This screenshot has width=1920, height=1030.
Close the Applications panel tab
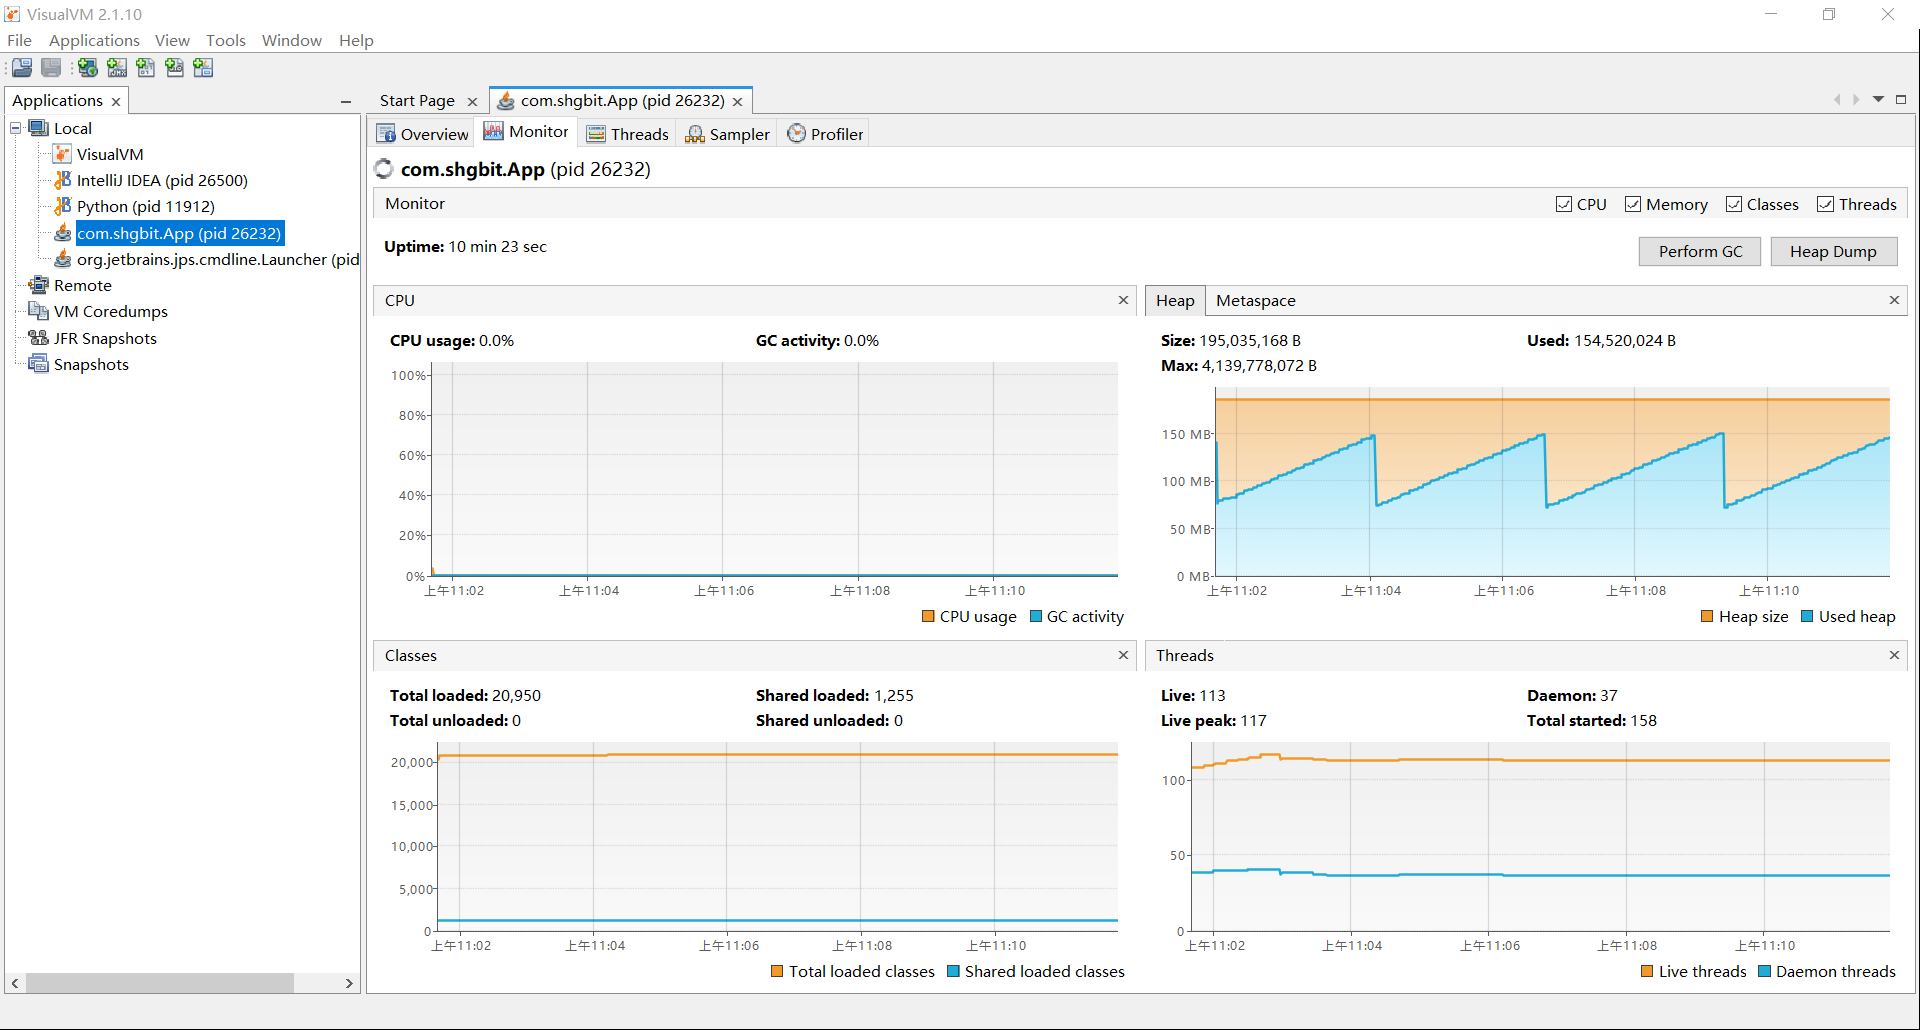(x=116, y=101)
